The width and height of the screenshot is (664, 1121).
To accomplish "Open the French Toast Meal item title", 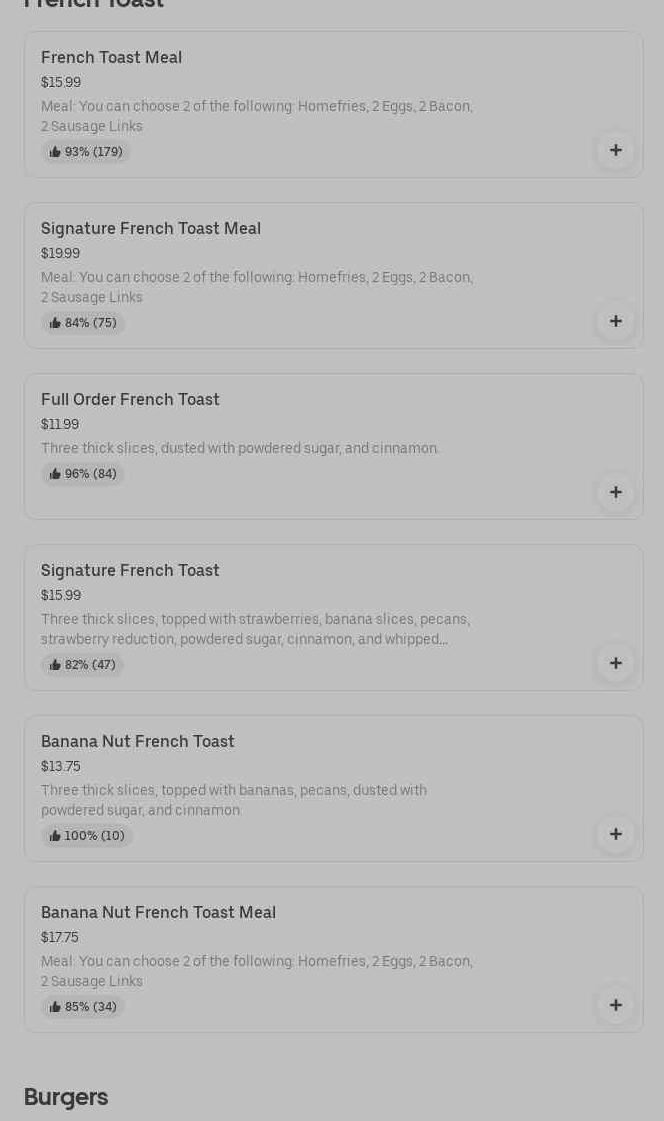I will click(x=111, y=57).
